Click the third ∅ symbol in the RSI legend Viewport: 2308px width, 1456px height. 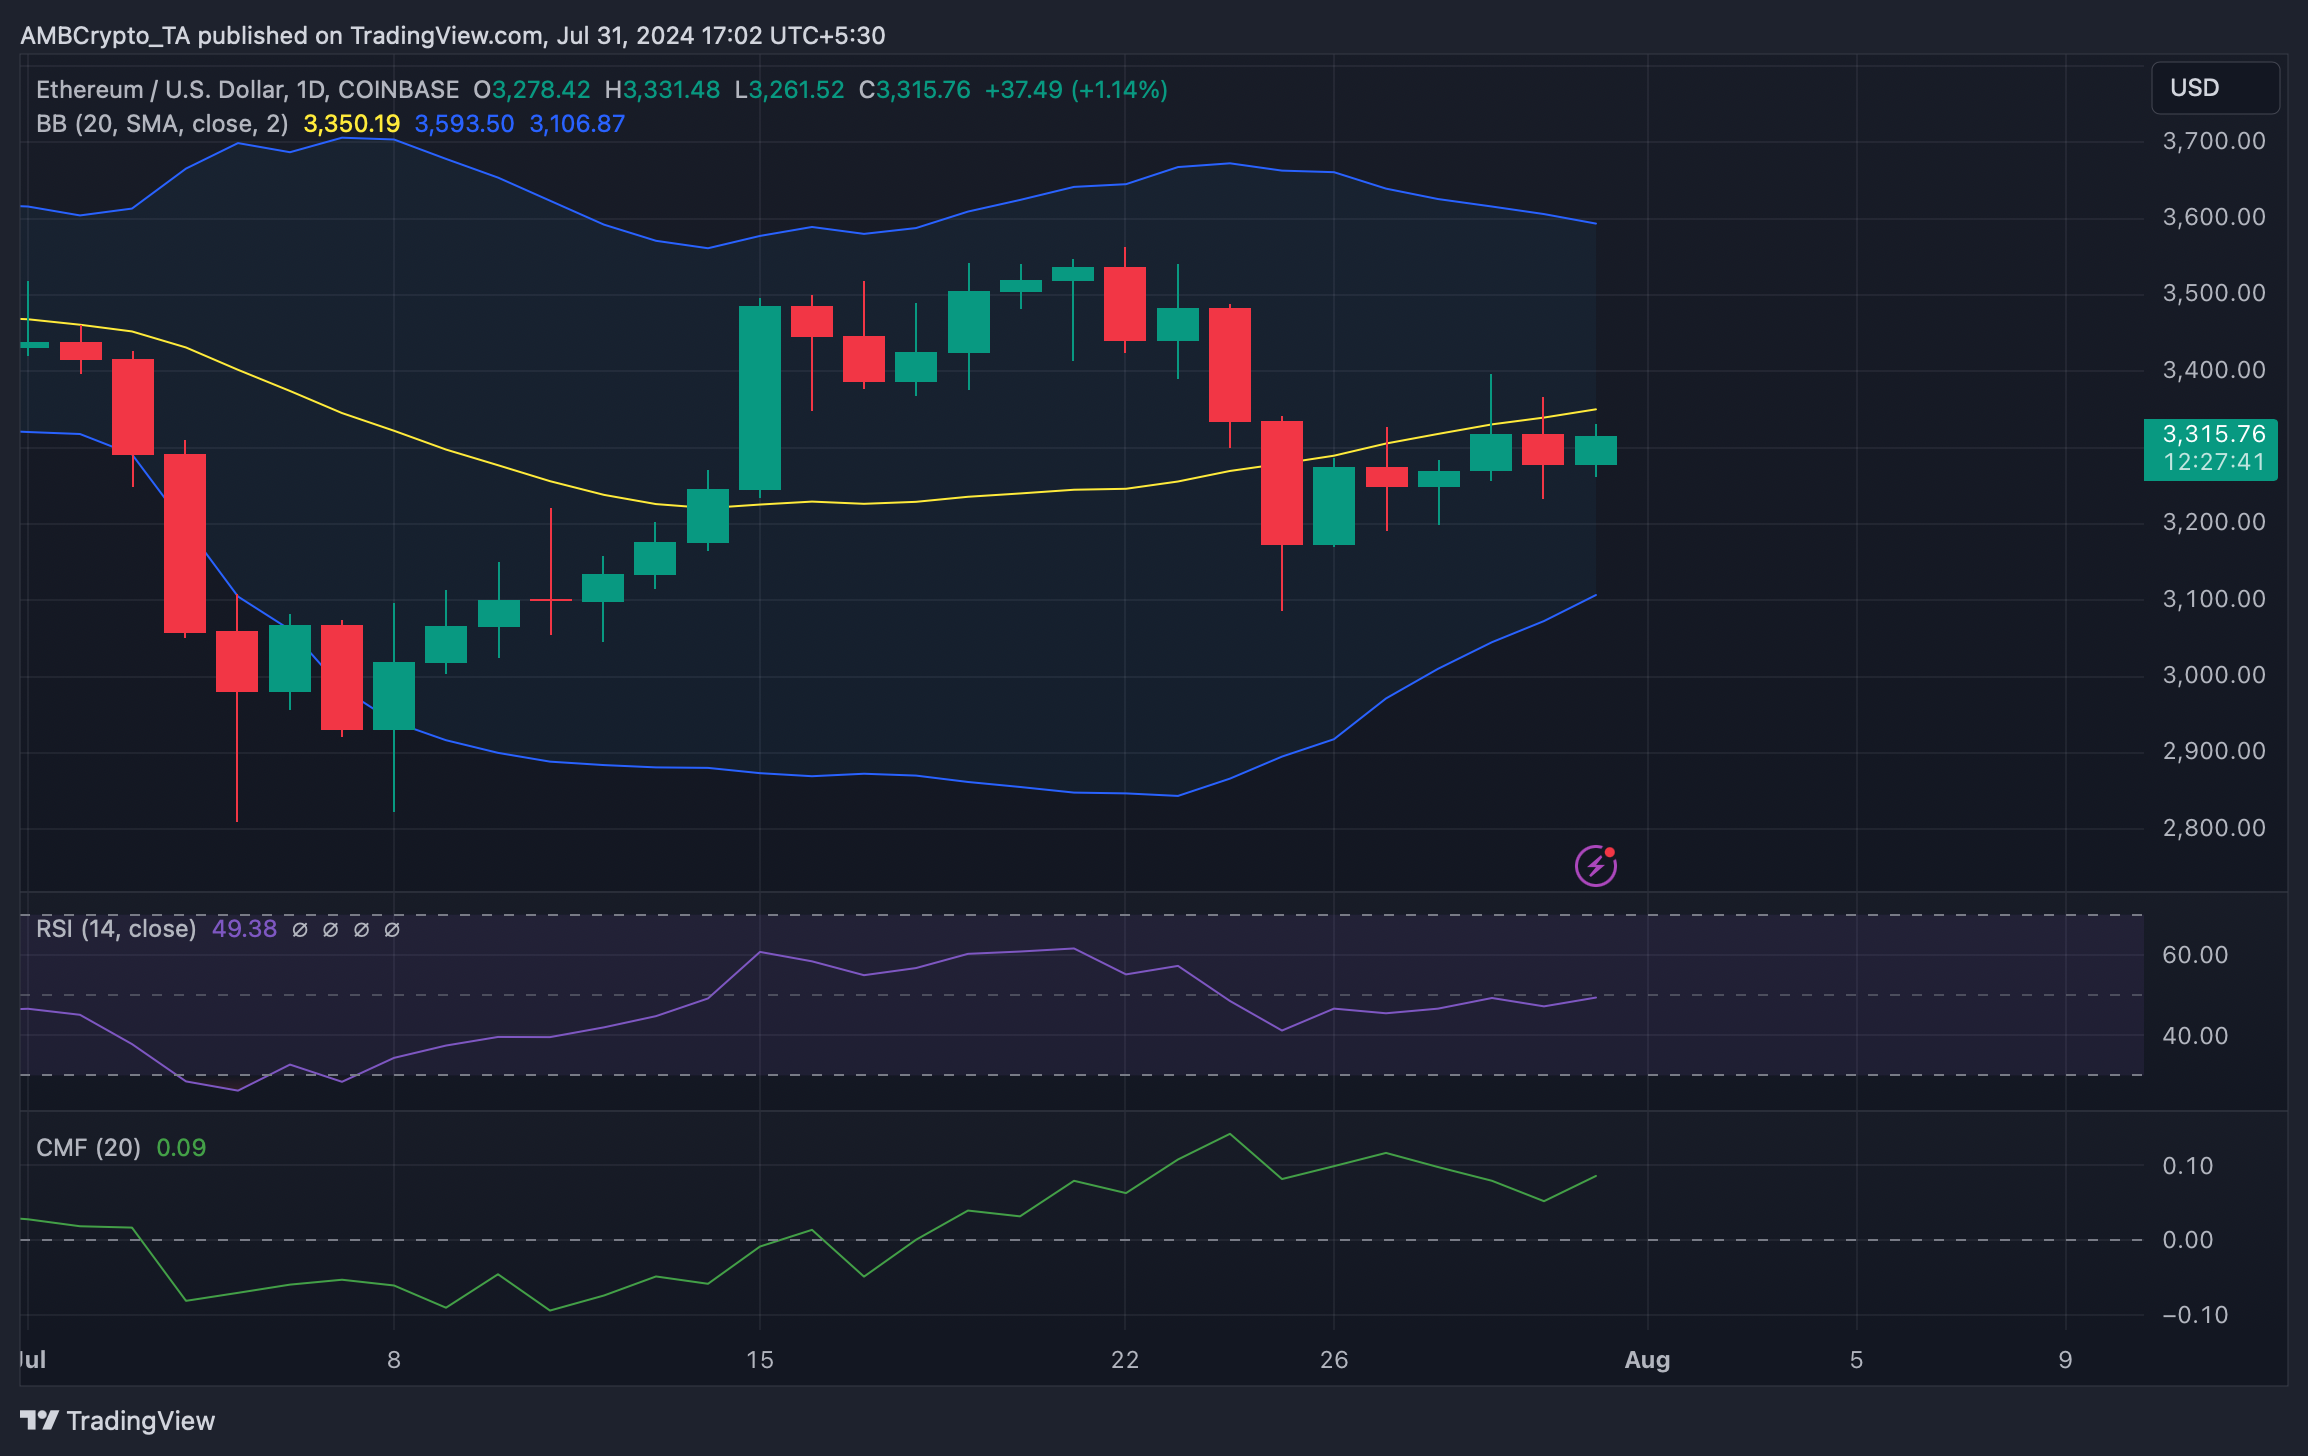[x=362, y=930]
